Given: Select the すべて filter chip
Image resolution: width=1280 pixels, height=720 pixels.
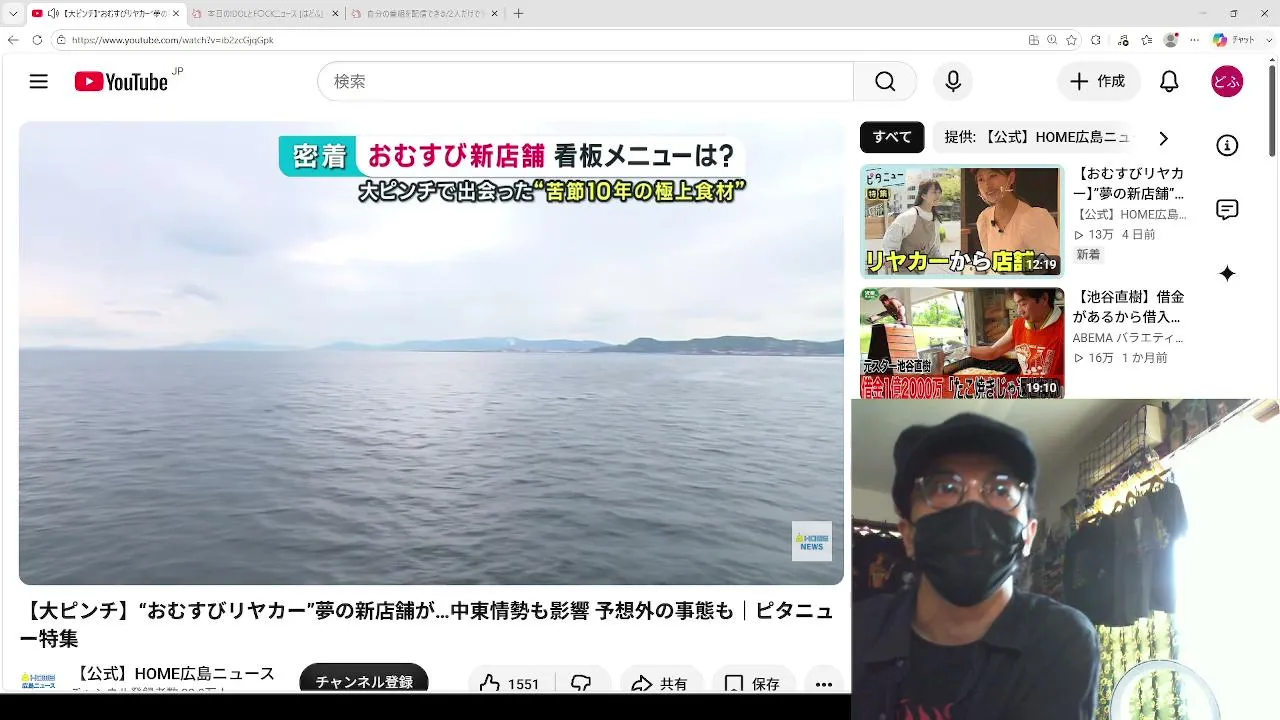Looking at the screenshot, I should [892, 138].
